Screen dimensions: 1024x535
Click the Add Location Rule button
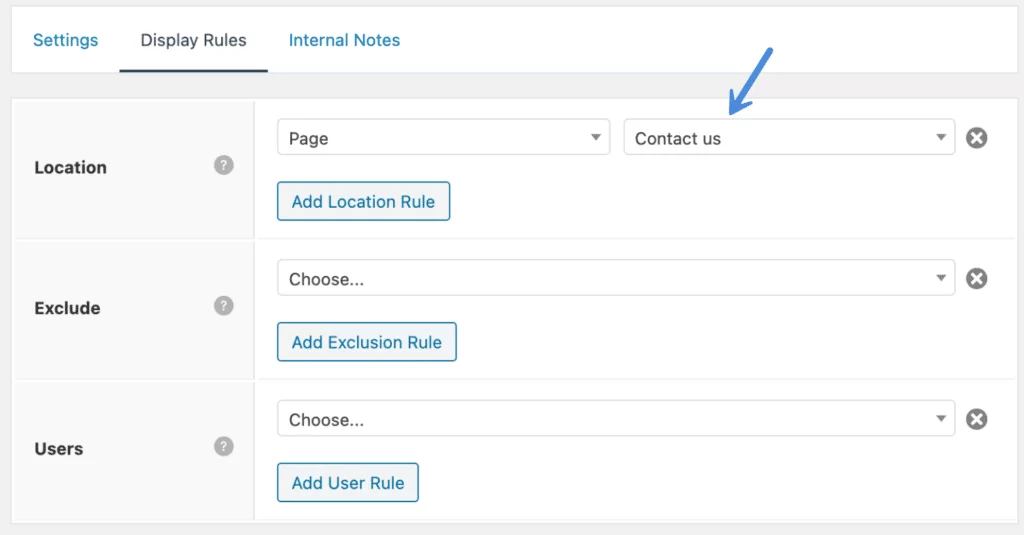pyautogui.click(x=363, y=201)
